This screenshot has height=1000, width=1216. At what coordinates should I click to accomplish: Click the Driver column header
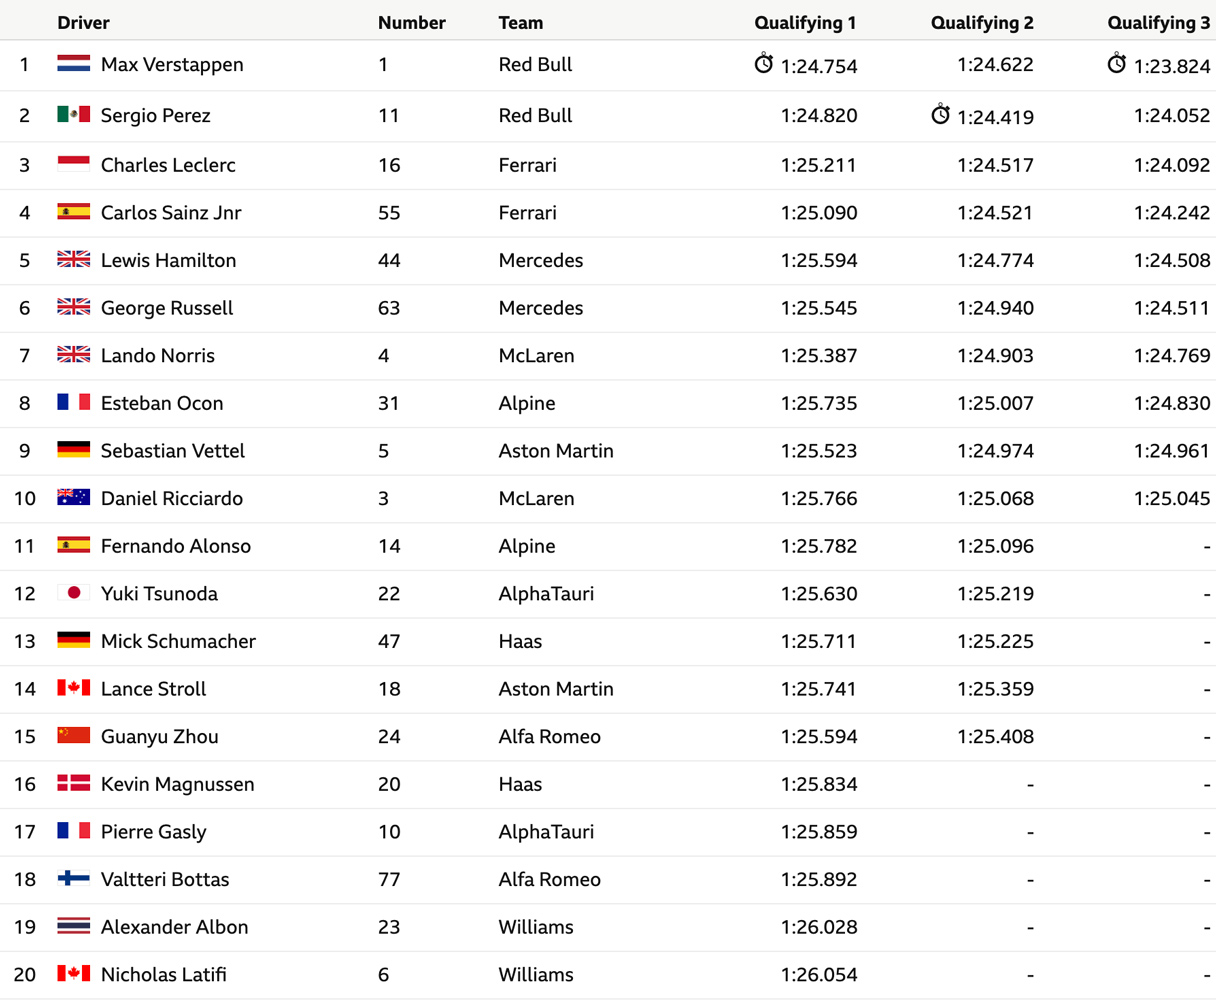[x=83, y=22]
